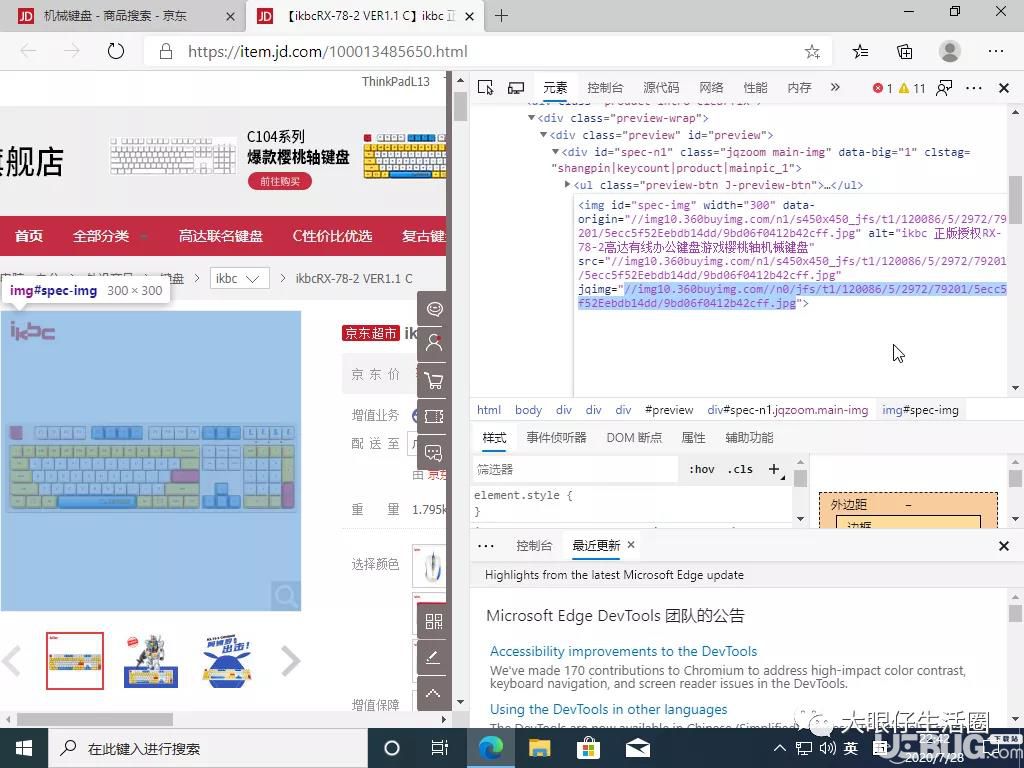The height and width of the screenshot is (768, 1024).
Task: Collapse the div id preview node
Action: coord(543,135)
